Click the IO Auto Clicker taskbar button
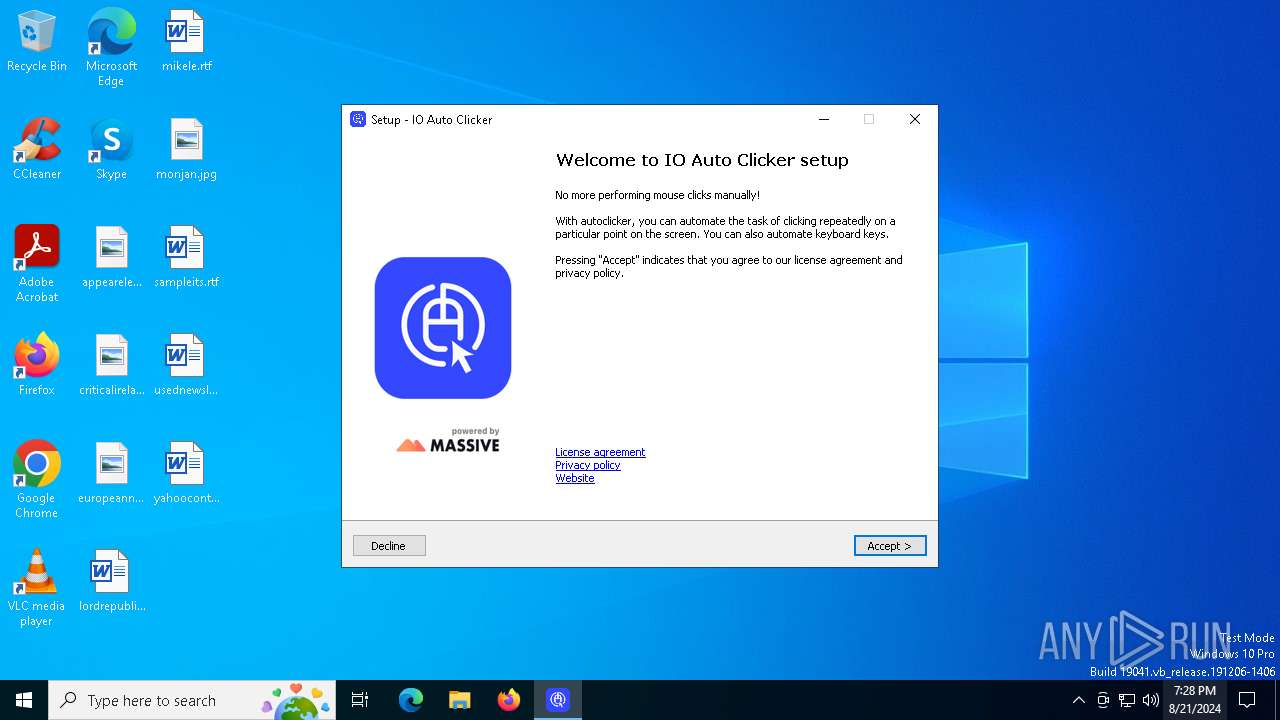This screenshot has height=720, width=1280. [558, 700]
